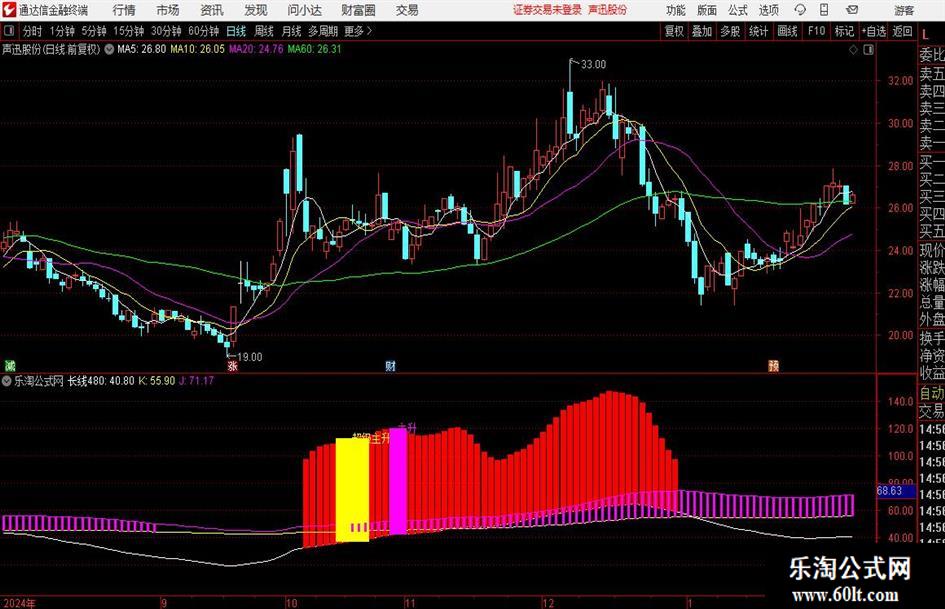
Task: Open the 资讯 menu
Action: point(212,10)
